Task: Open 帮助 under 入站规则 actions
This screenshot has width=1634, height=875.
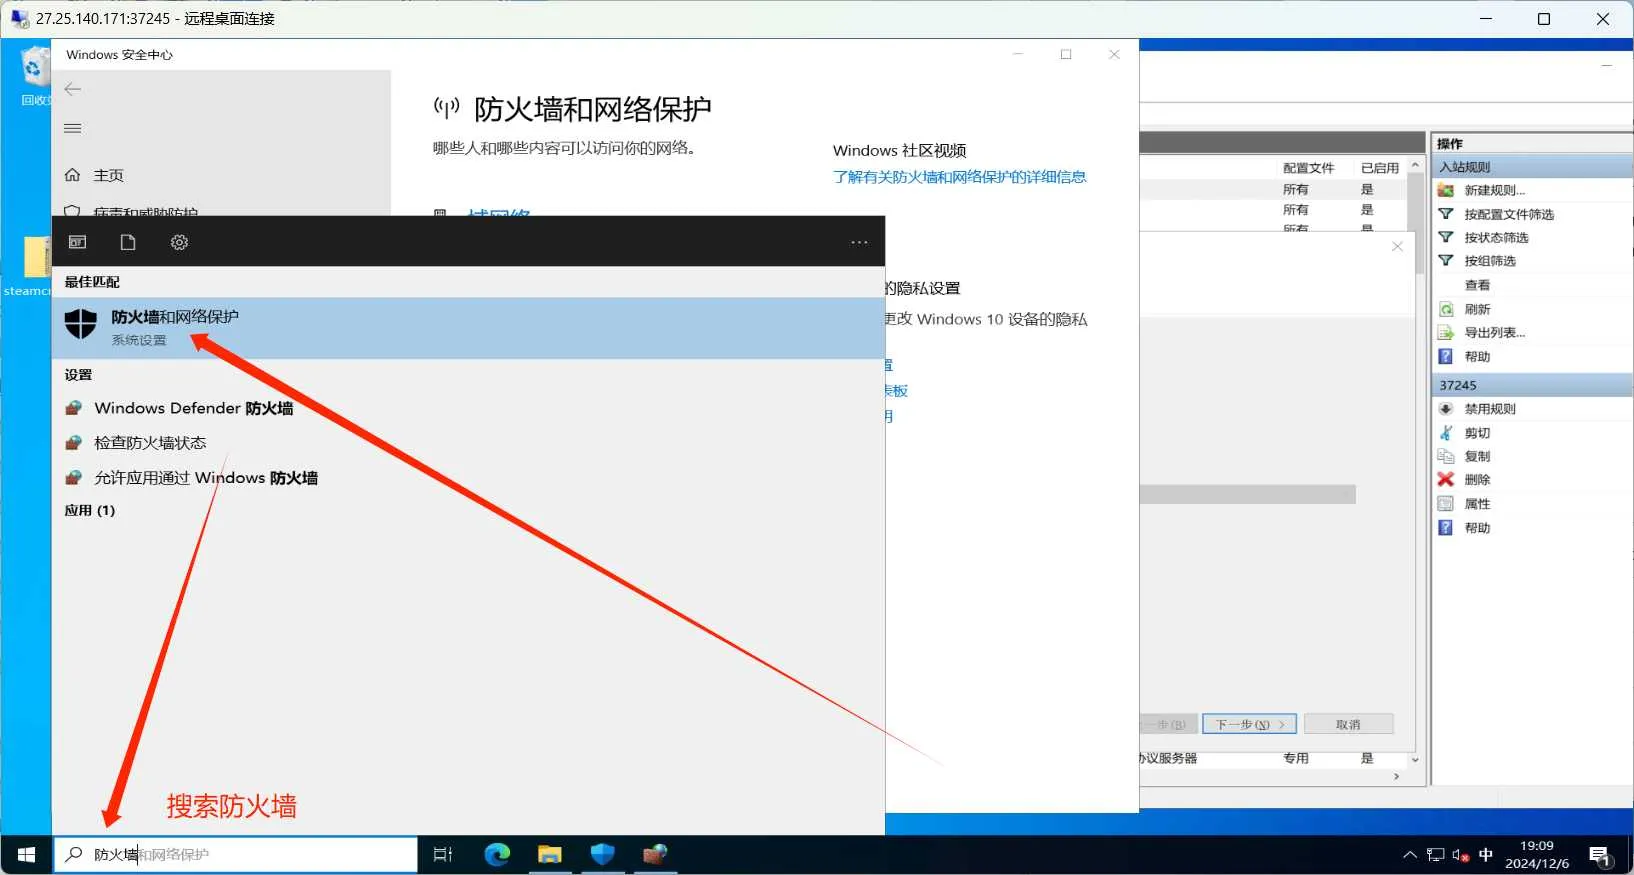Action: pos(1477,357)
